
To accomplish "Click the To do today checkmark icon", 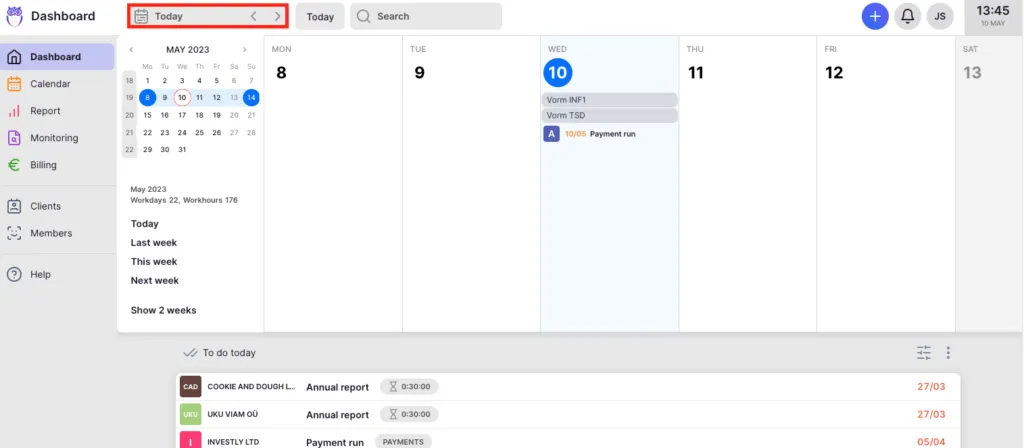I will (x=190, y=353).
